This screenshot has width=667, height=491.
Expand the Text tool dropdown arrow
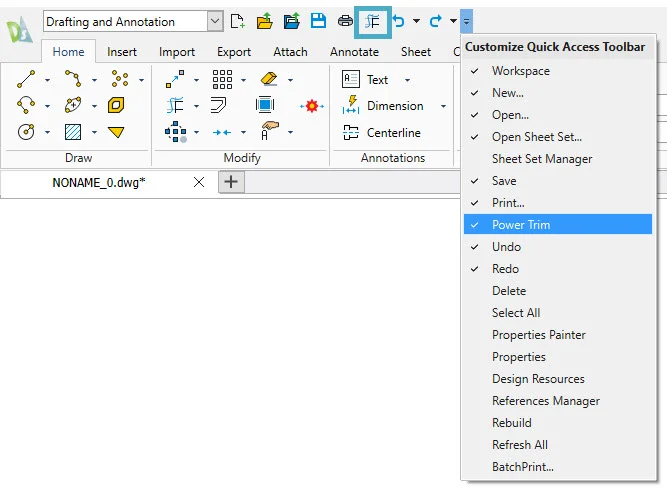tap(407, 80)
